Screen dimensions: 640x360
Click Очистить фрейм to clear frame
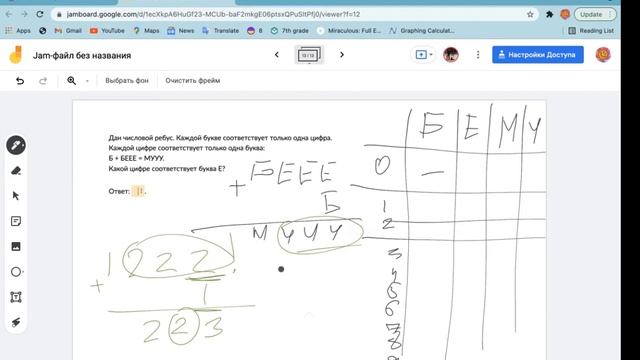[193, 81]
